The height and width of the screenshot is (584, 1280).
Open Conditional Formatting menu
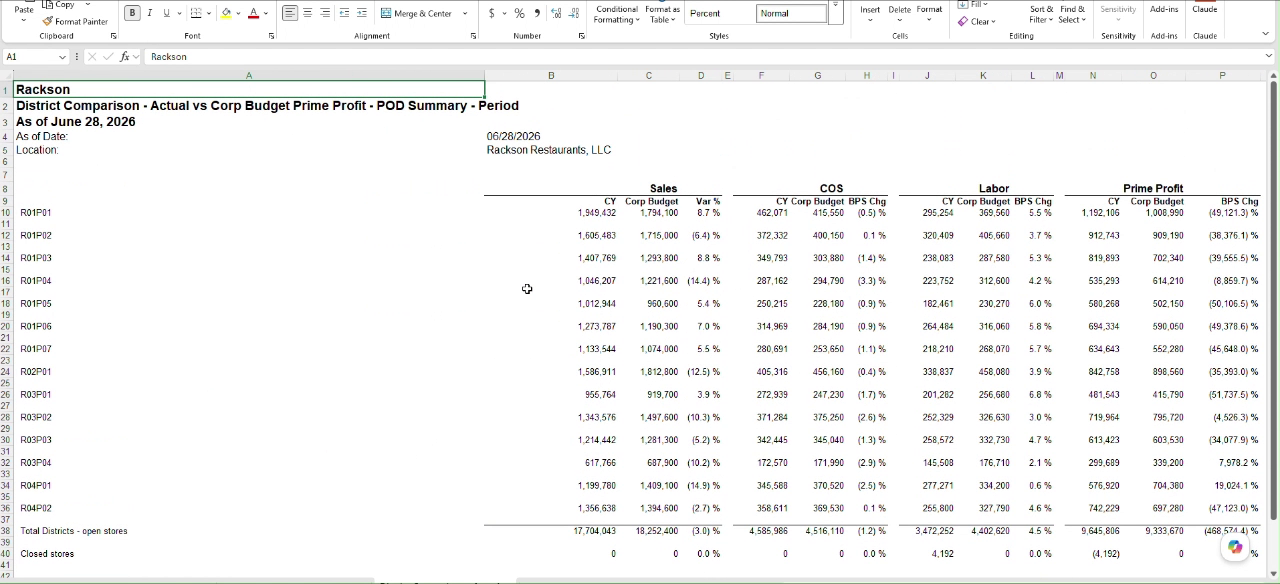[616, 14]
